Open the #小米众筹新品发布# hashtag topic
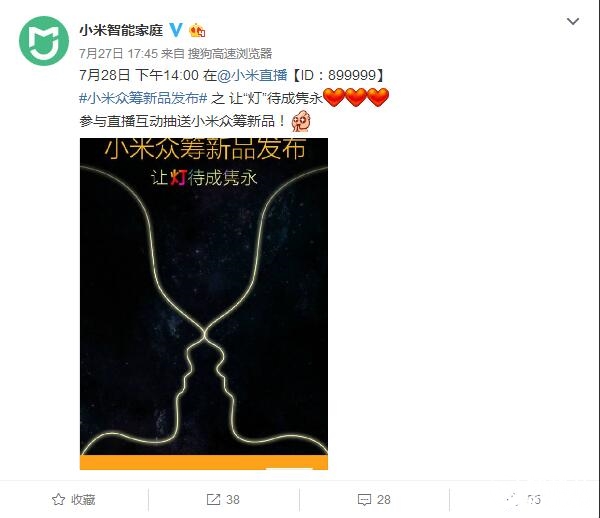The width and height of the screenshot is (600, 518). click(x=143, y=98)
